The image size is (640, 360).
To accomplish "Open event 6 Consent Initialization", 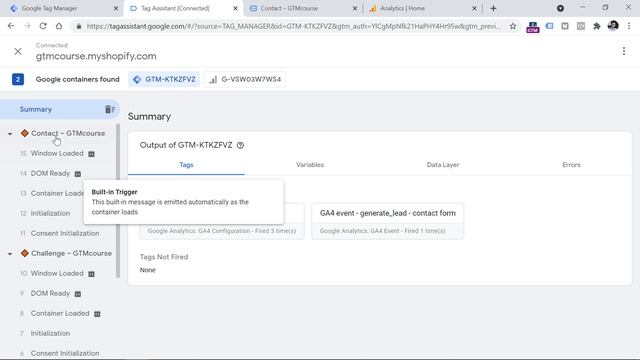I will (x=60, y=353).
